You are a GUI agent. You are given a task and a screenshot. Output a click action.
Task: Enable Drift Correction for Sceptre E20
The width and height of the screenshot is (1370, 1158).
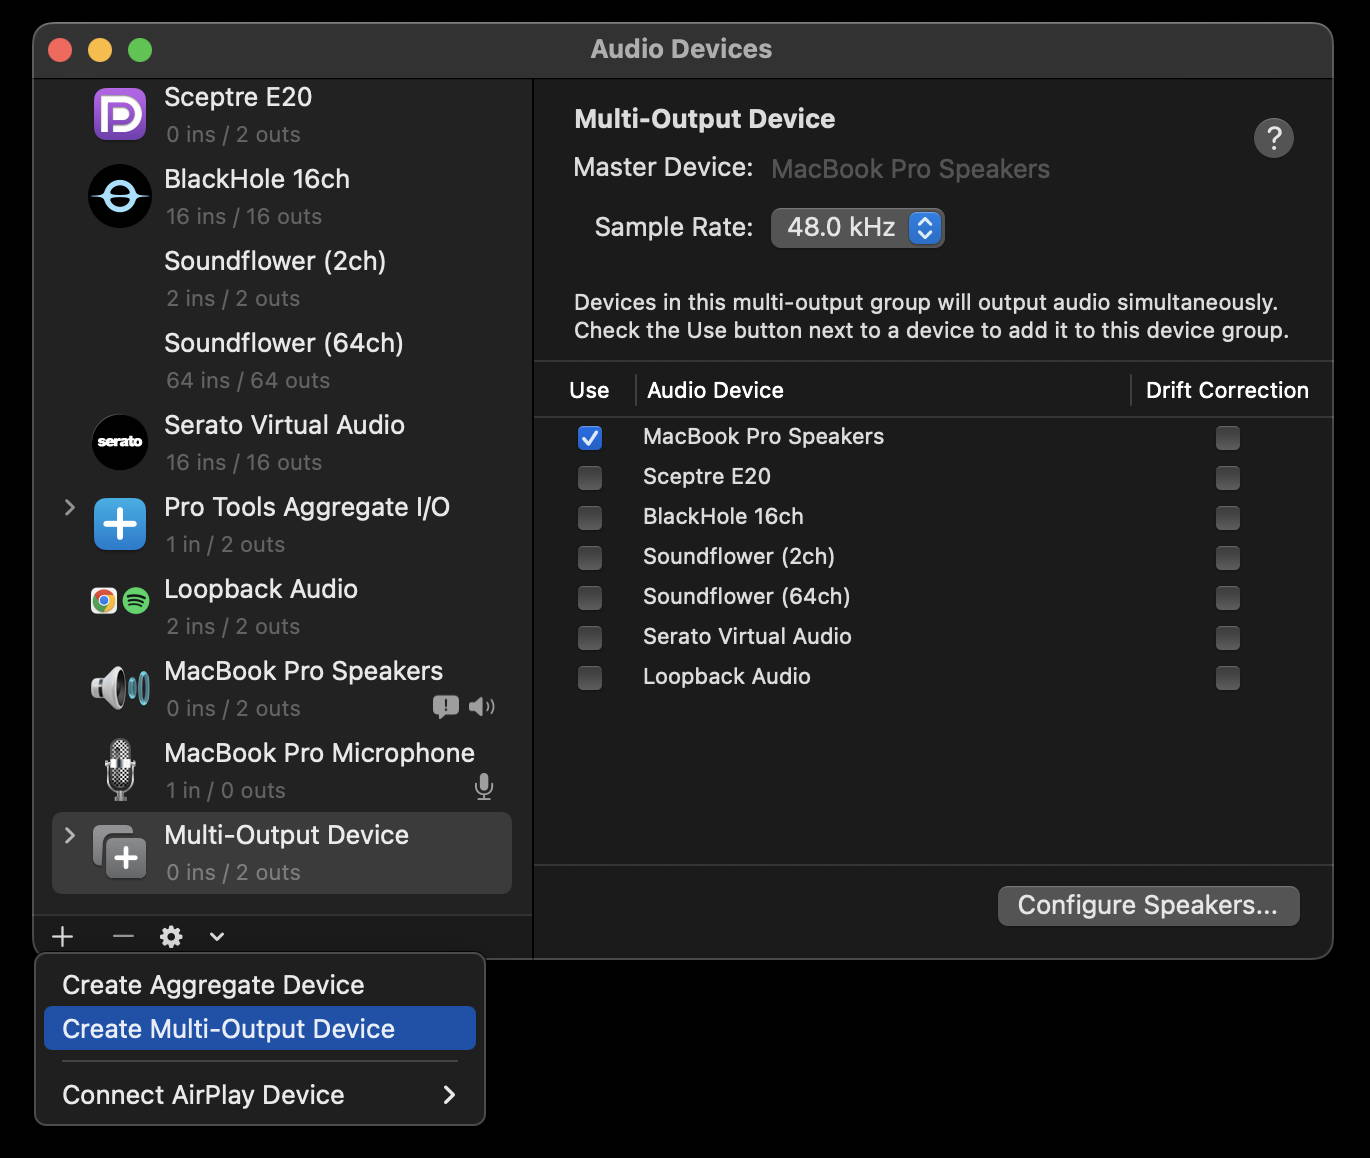coord(1228,478)
